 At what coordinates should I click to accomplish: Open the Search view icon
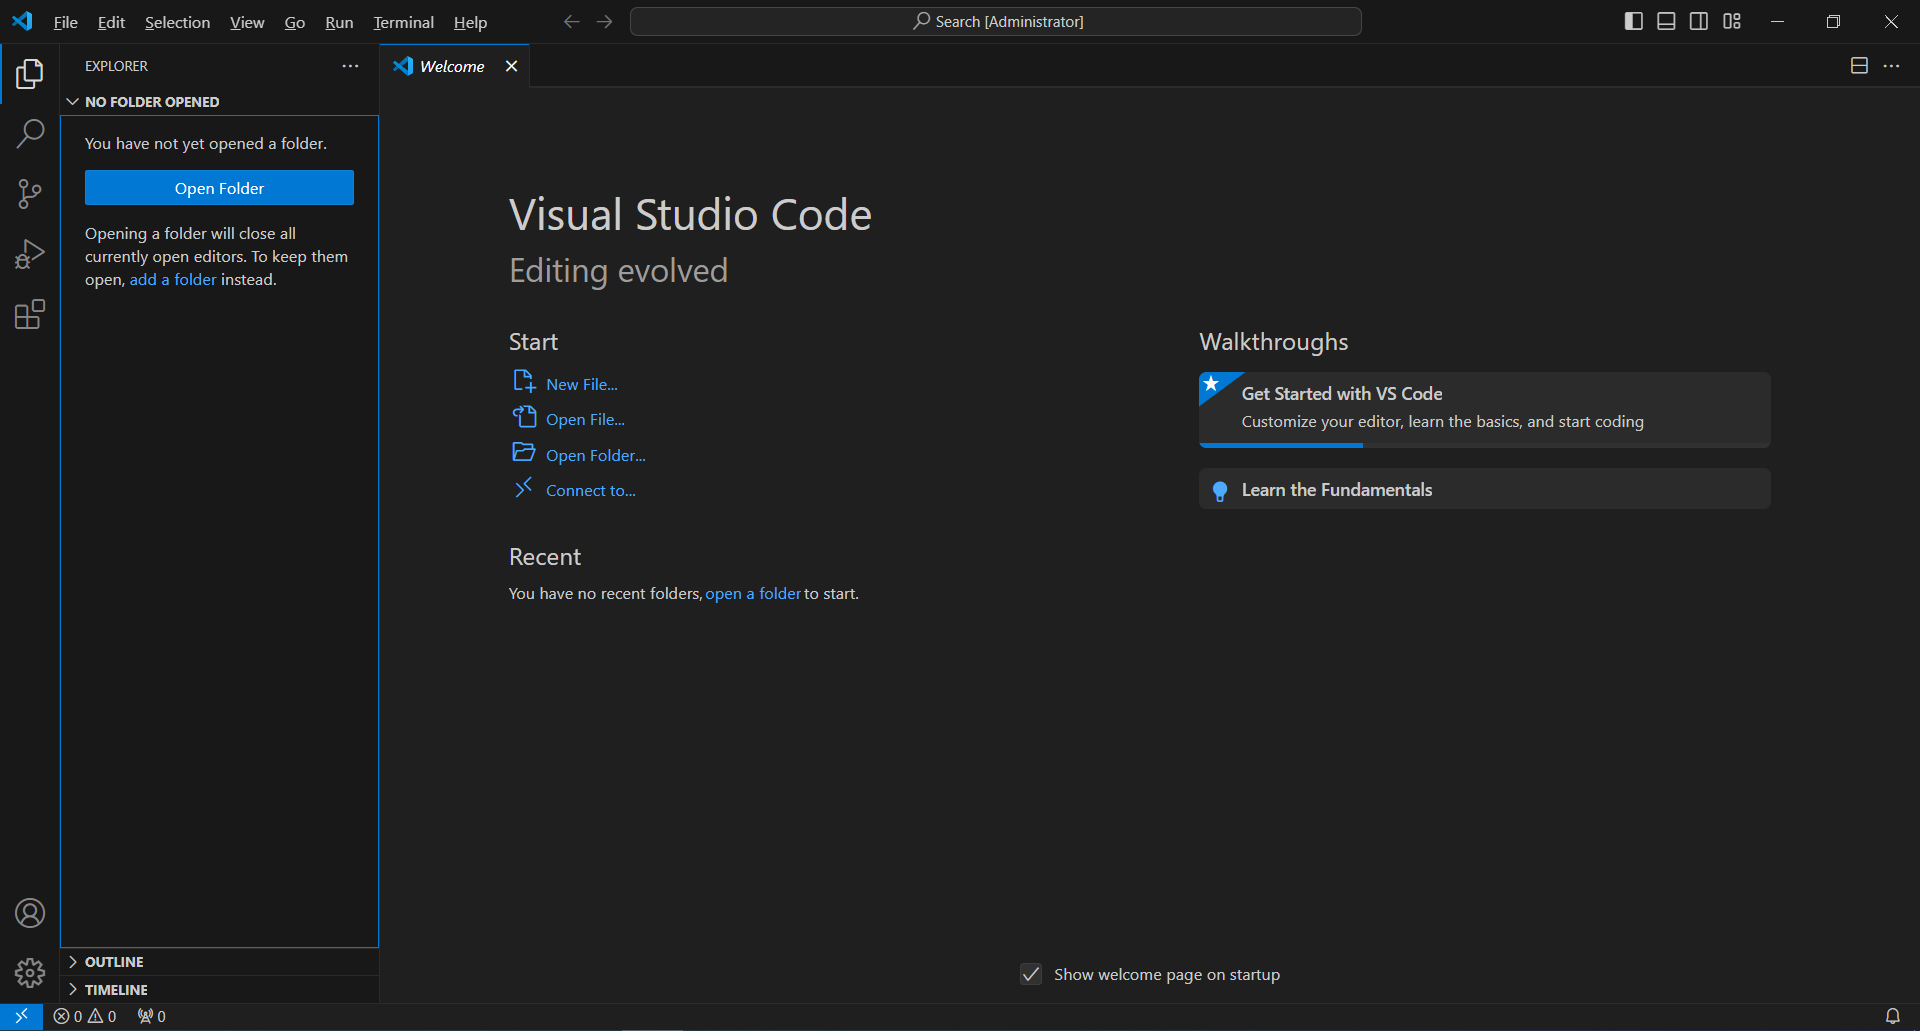tap(30, 133)
